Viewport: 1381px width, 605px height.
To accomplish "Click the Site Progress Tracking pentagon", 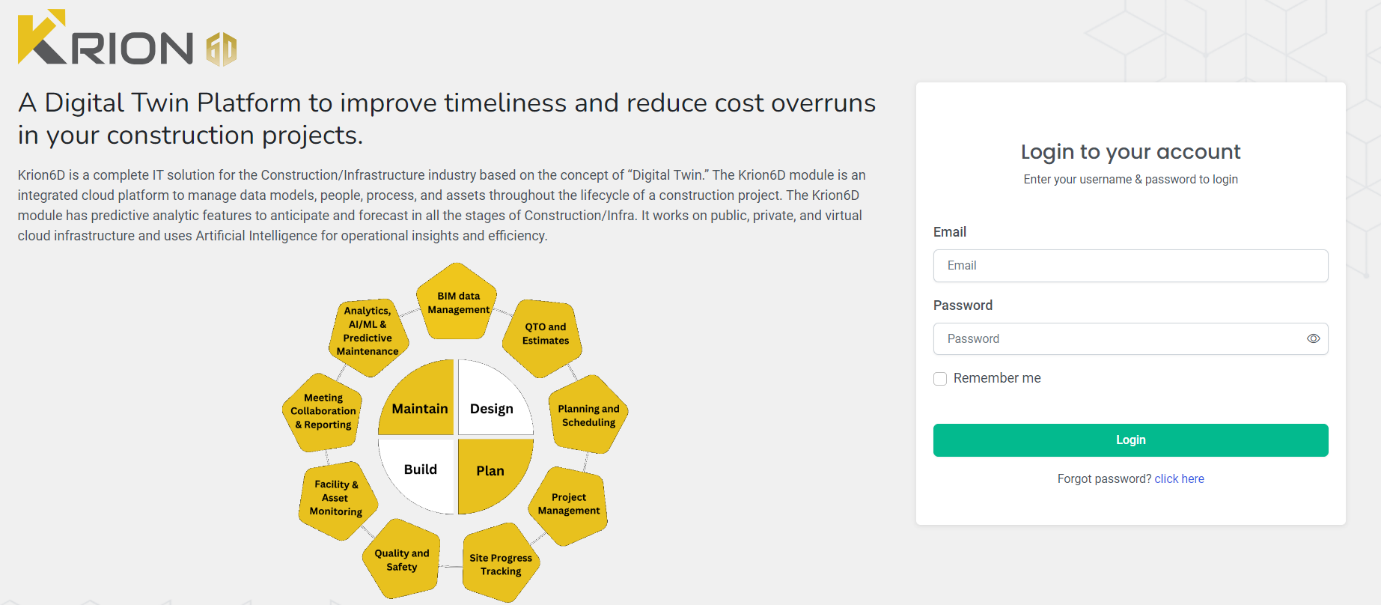I will coord(501,564).
